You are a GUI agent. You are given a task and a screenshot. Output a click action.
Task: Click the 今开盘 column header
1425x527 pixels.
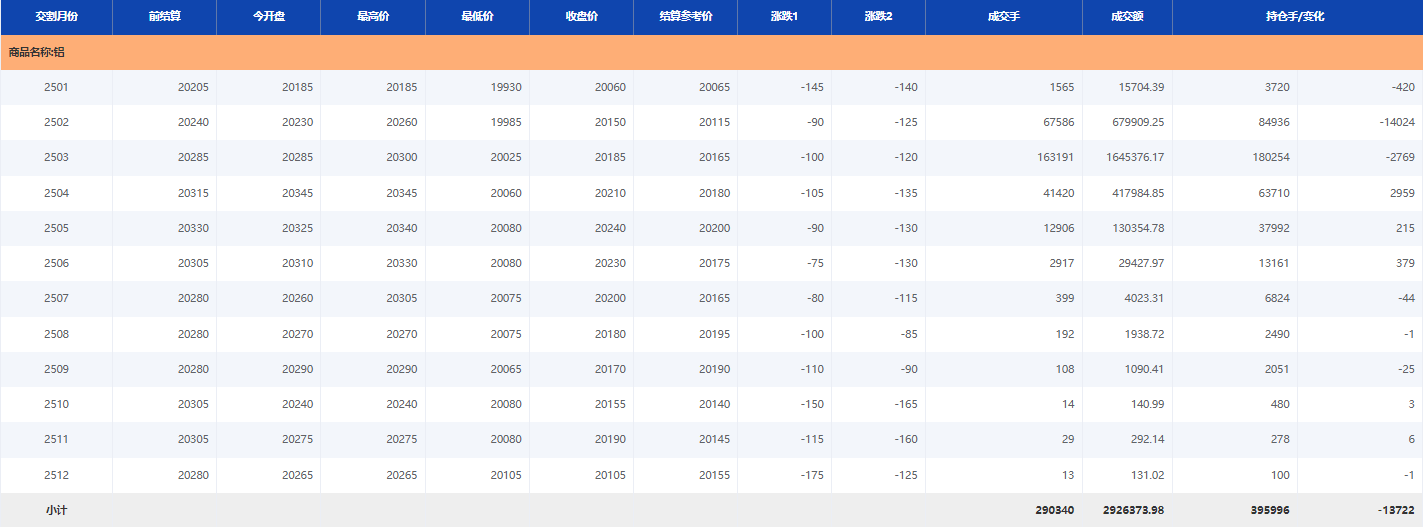(x=268, y=17)
